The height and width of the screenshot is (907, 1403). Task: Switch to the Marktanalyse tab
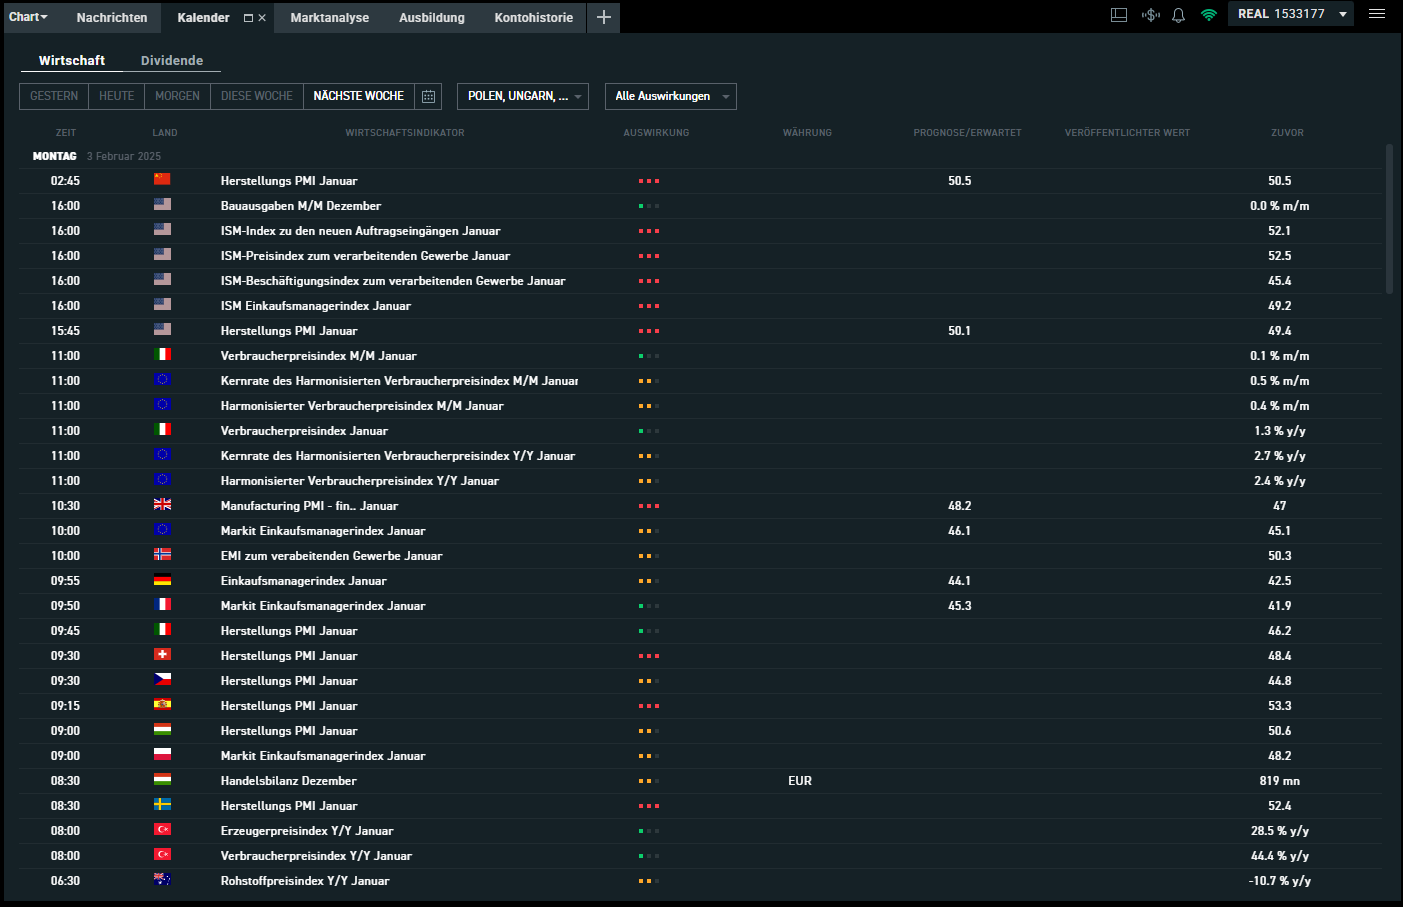[x=329, y=18]
